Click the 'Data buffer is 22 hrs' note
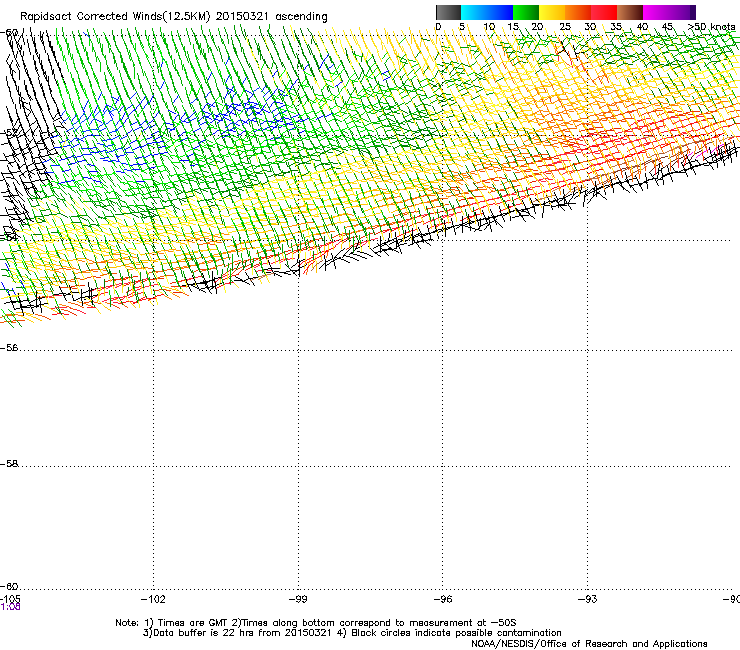This screenshot has height=650, width=740. (x=352, y=633)
